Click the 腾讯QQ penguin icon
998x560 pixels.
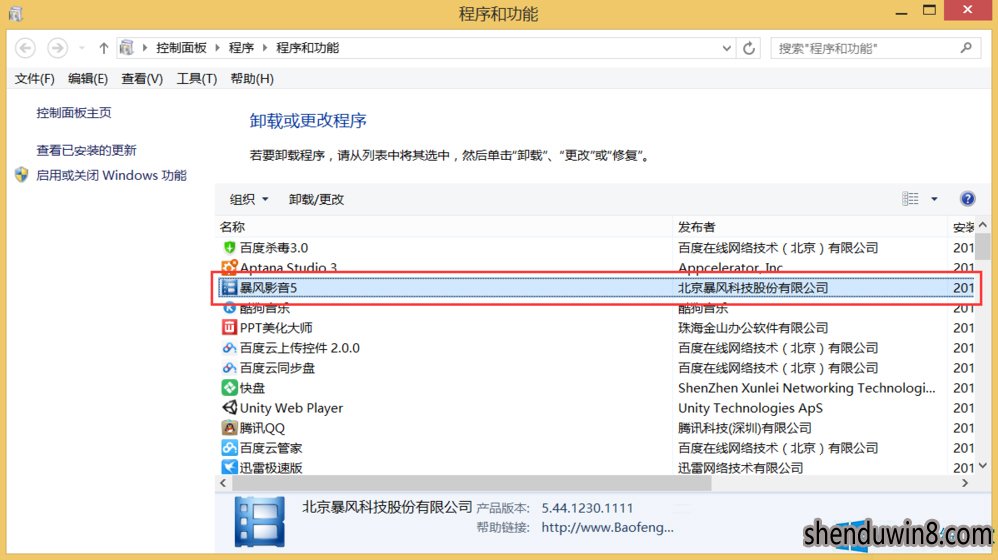(x=229, y=428)
